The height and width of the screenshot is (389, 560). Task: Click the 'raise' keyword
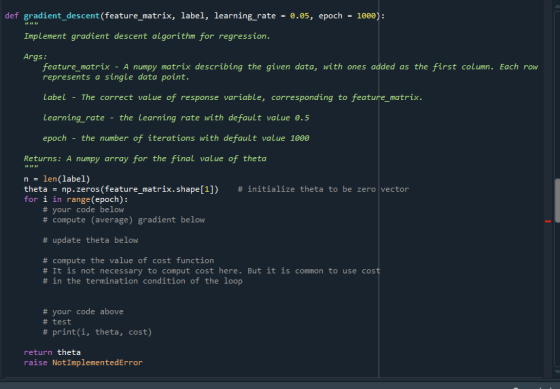pos(35,363)
